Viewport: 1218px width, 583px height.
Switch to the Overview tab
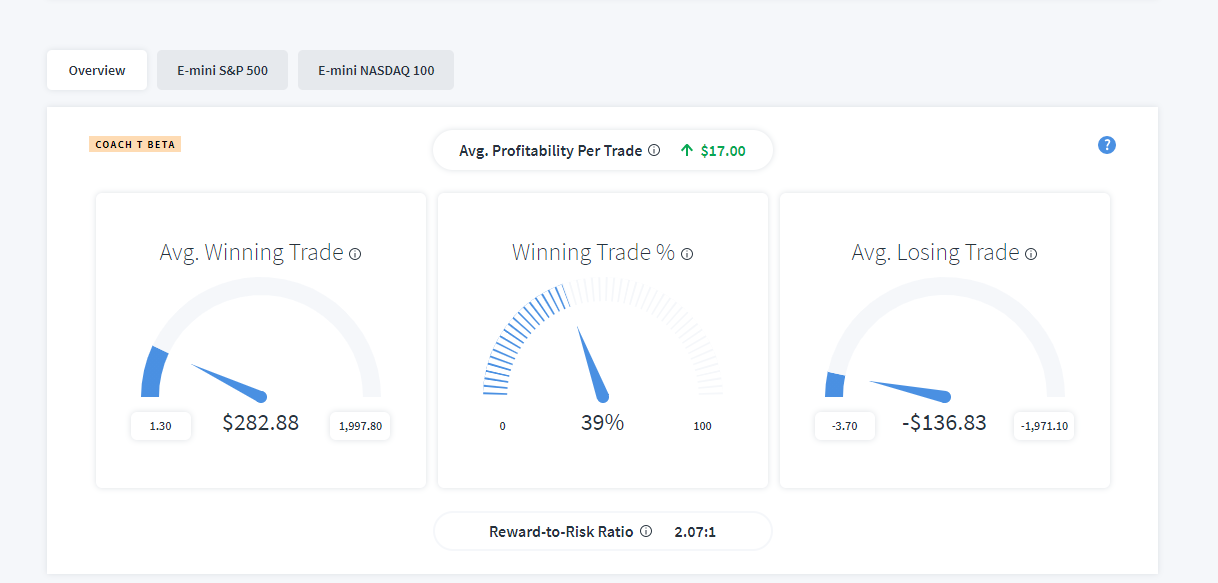(97, 70)
